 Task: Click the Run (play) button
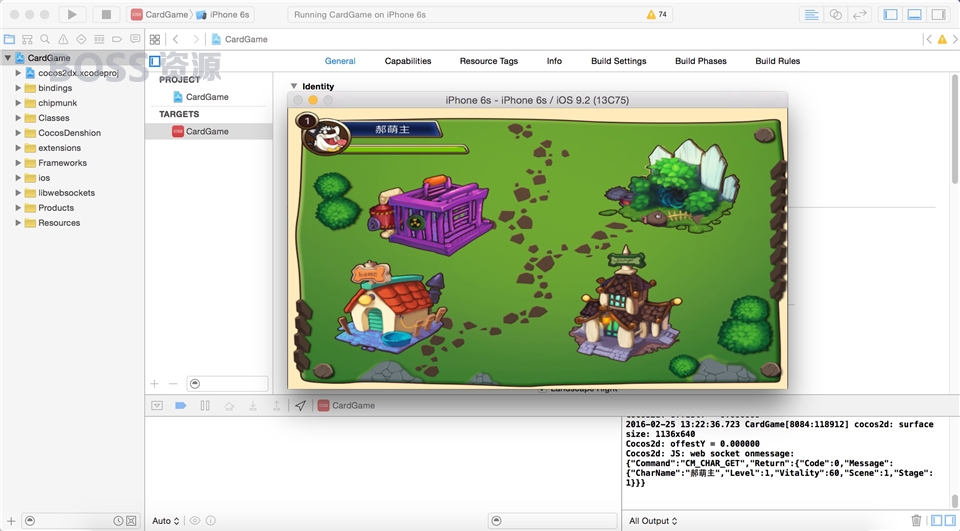(x=72, y=14)
